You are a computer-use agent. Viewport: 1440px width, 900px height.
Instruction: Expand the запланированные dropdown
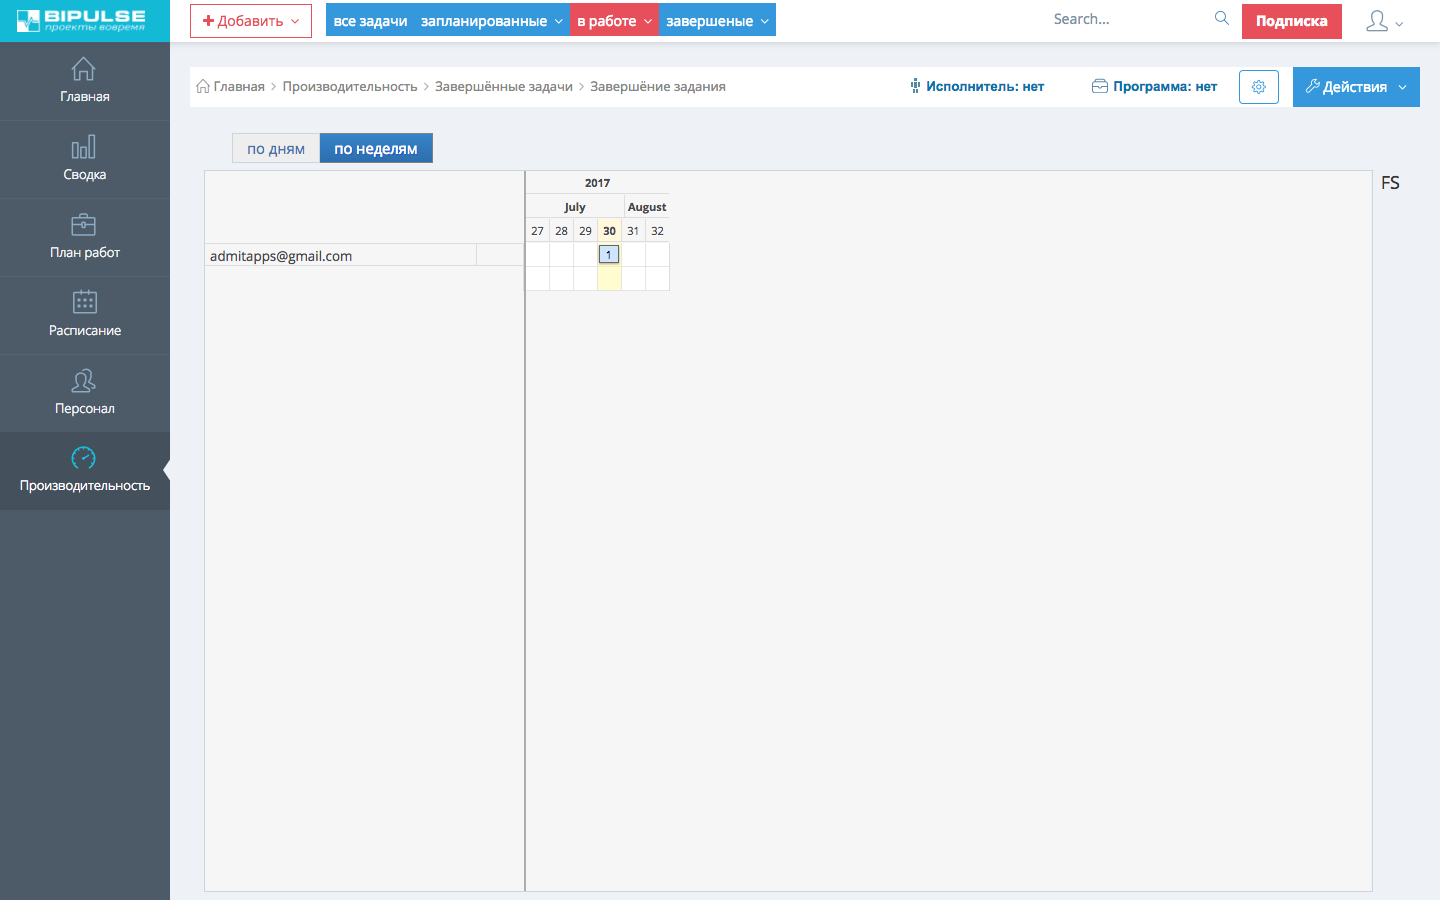[x=491, y=21]
